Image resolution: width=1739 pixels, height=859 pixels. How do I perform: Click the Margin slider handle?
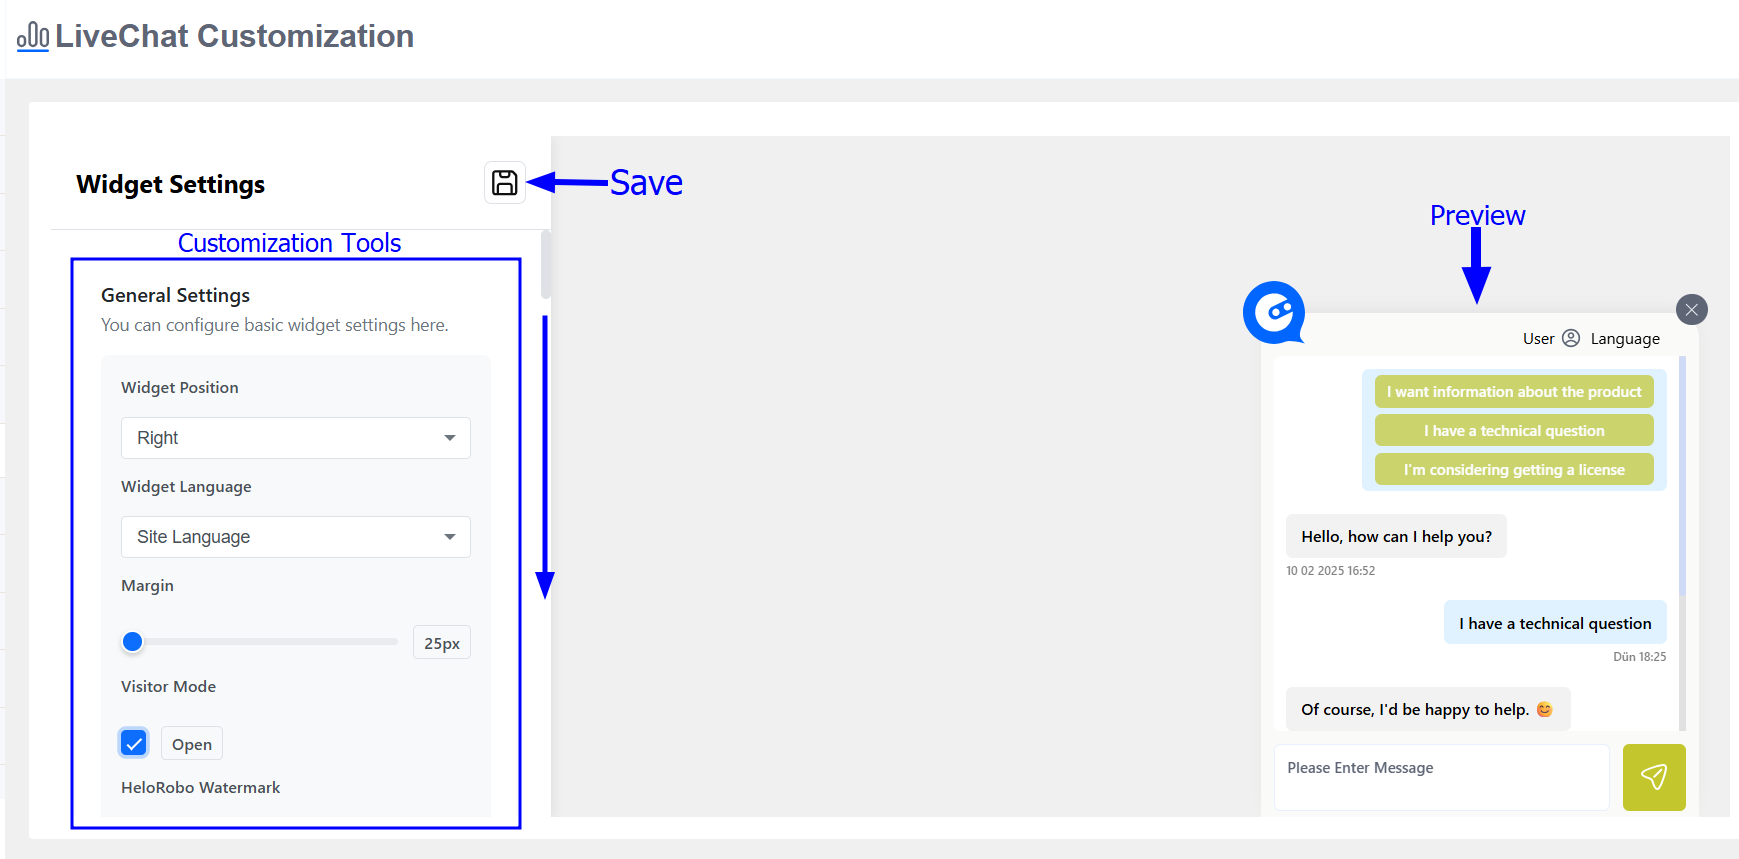(x=132, y=642)
